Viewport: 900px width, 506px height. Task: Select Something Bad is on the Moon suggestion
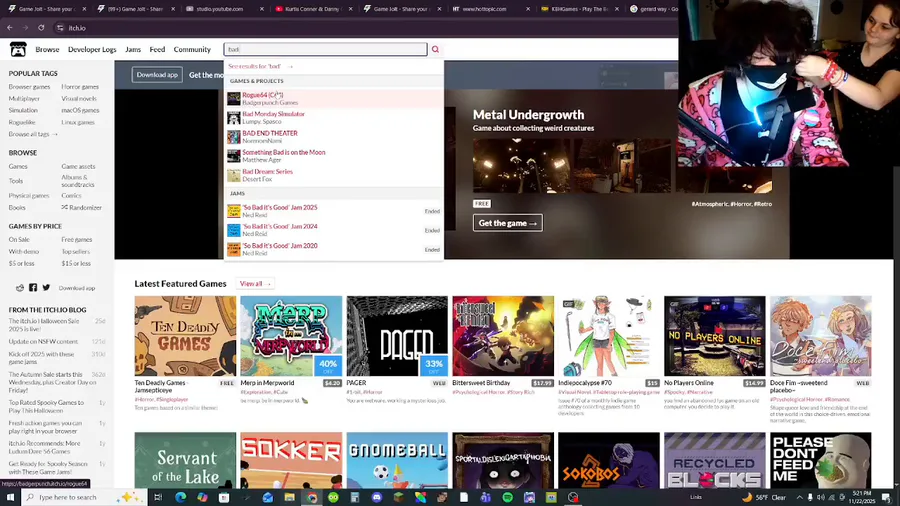(x=333, y=156)
